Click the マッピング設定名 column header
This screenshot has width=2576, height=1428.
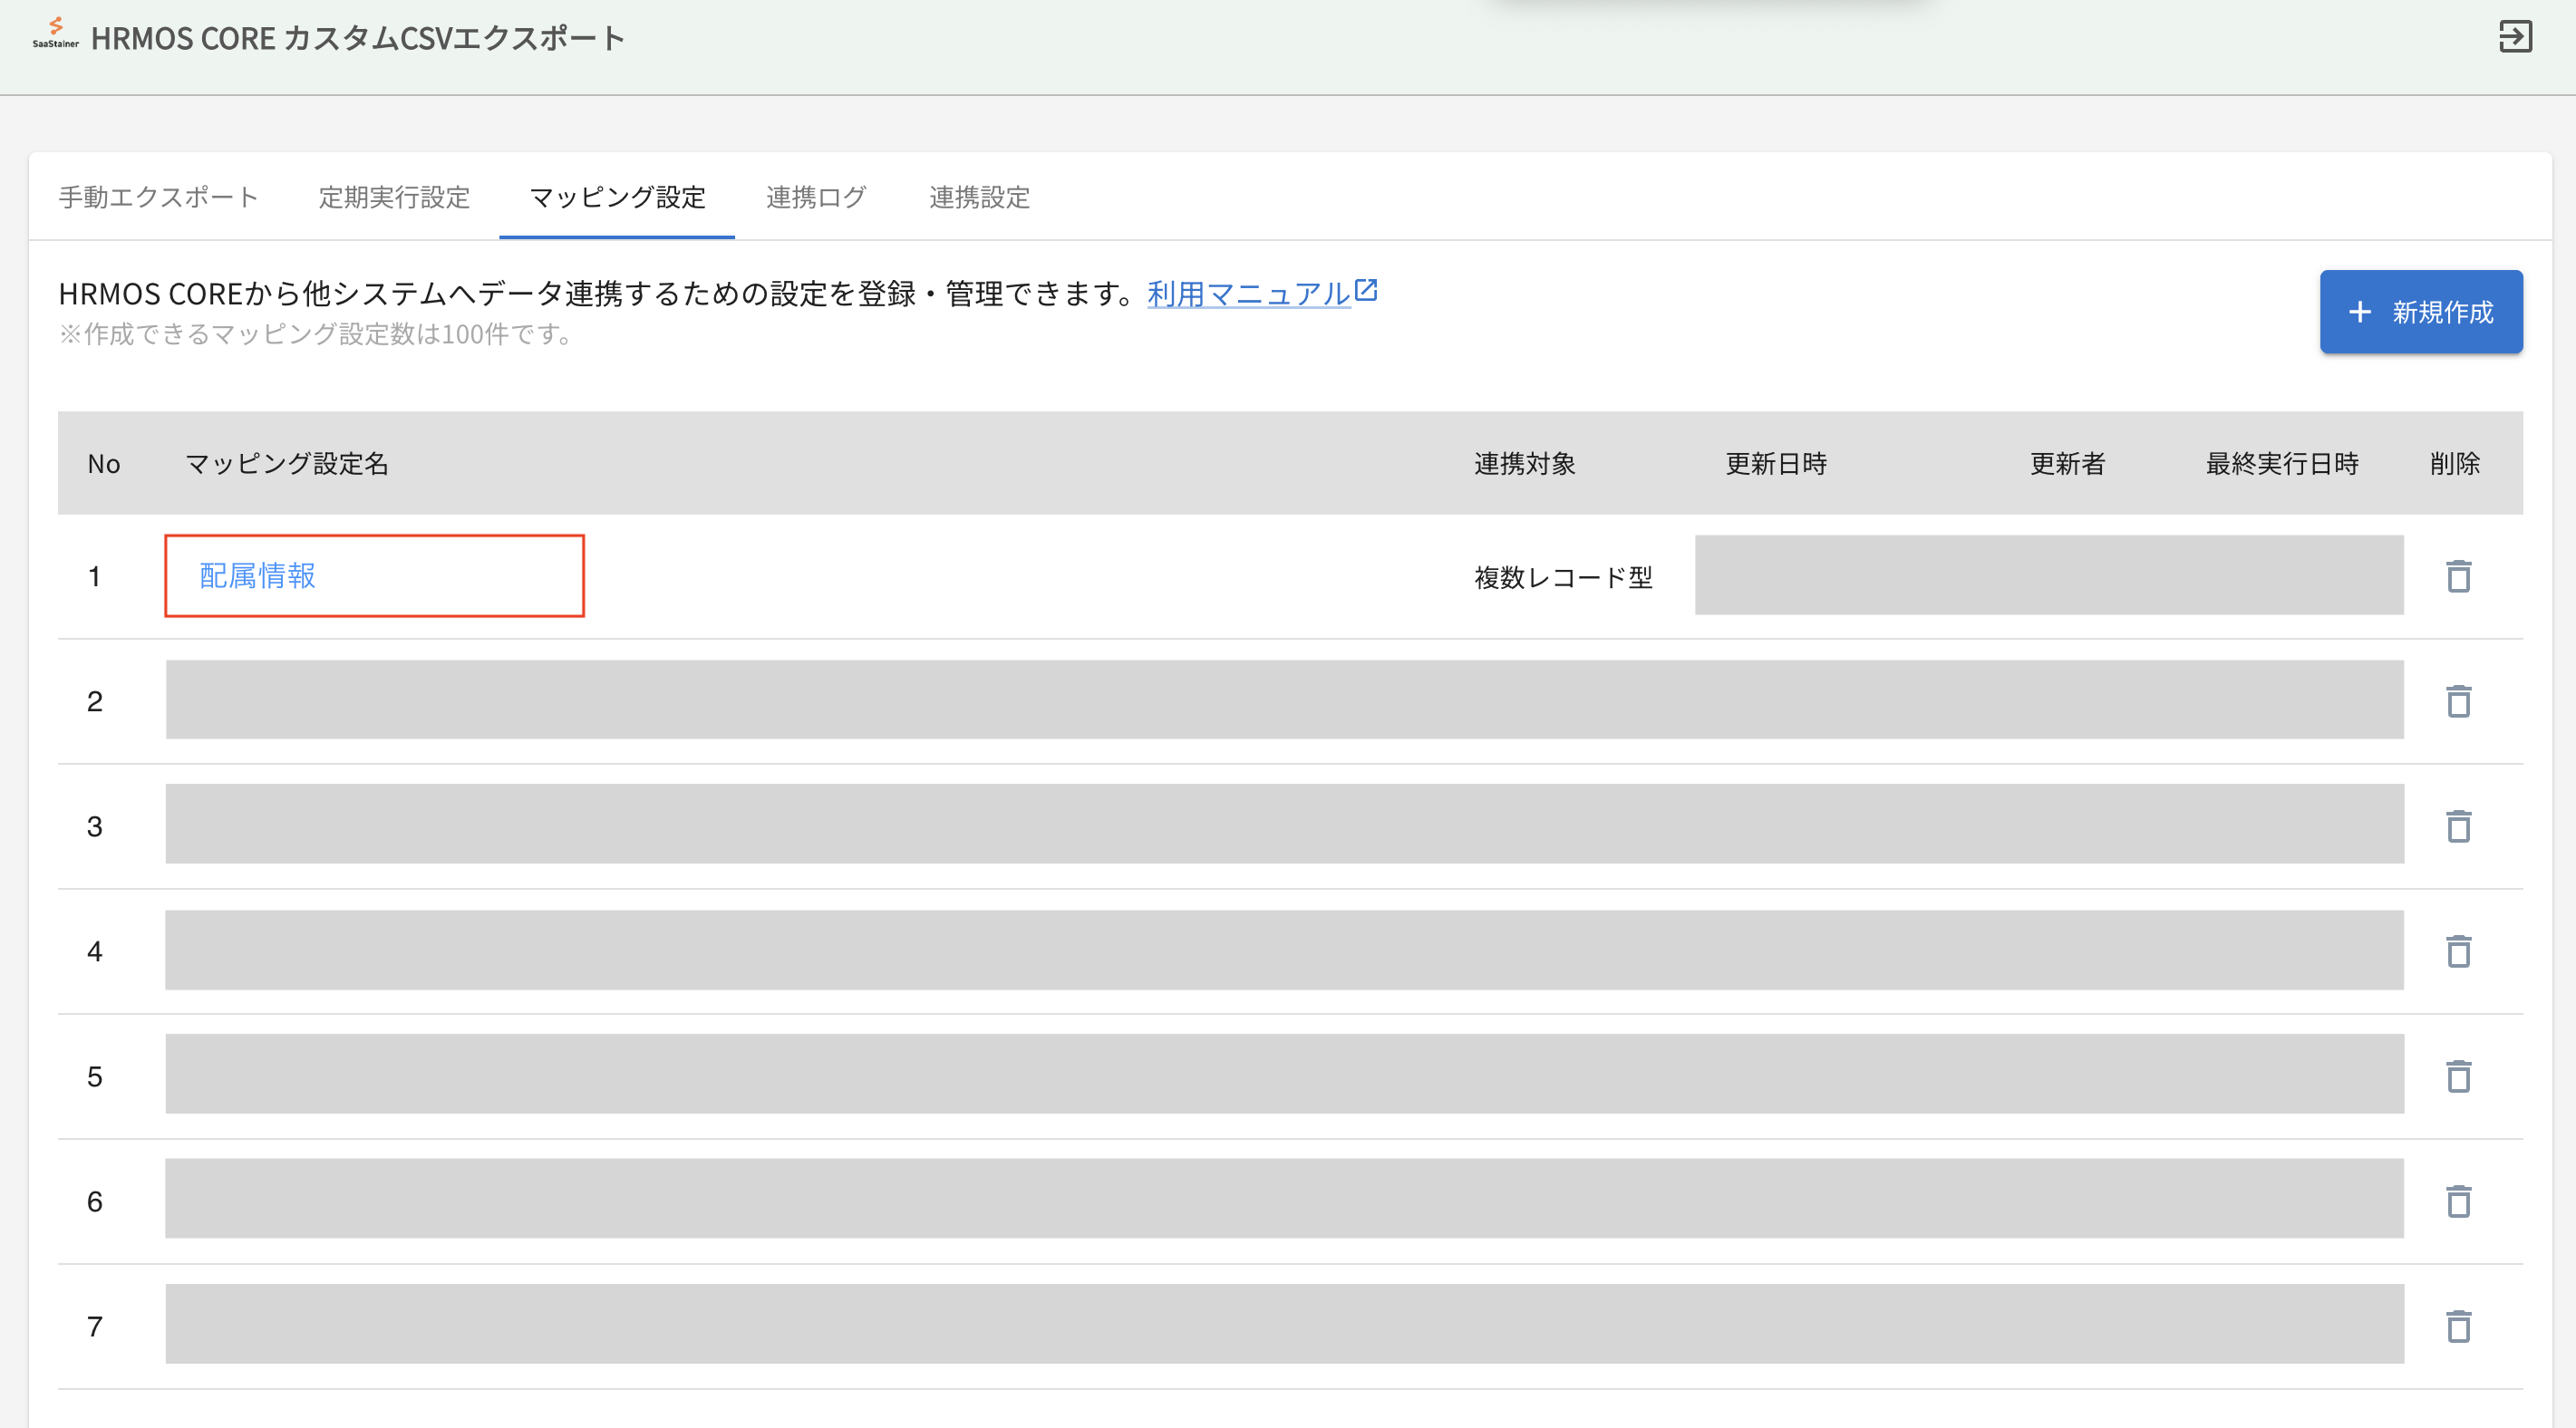[x=287, y=464]
